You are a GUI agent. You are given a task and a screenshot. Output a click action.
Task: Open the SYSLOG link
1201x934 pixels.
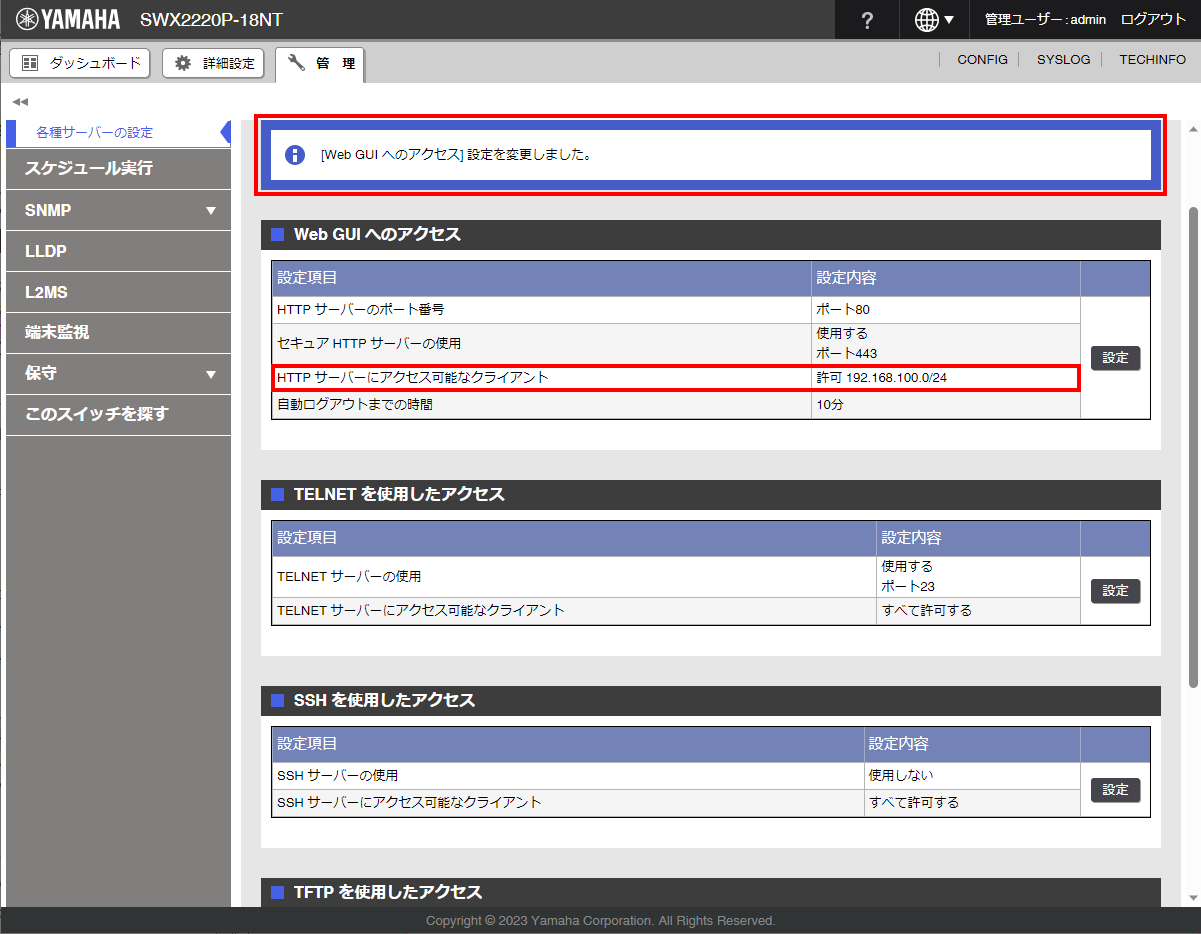1063,60
